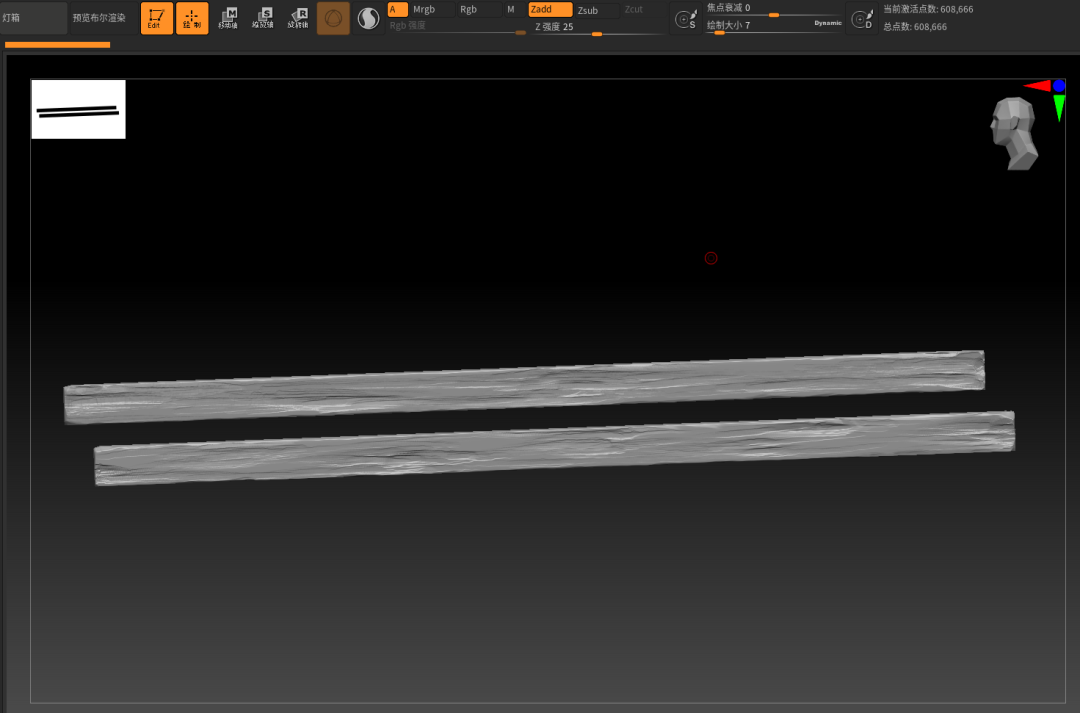
Task: Select the Rotate (R) gizmo icon
Action: pyautogui.click(x=298, y=18)
